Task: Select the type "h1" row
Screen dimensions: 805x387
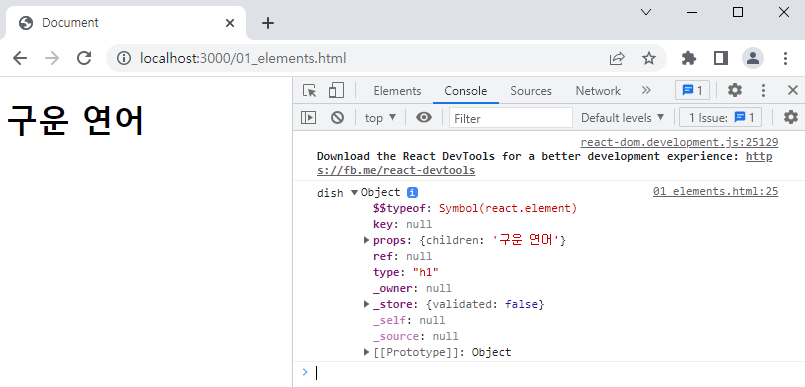Action: [x=406, y=272]
